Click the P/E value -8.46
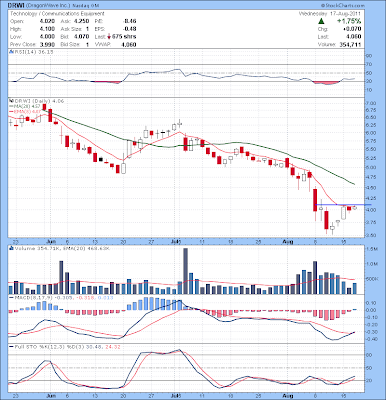386x400 pixels. click(129, 21)
